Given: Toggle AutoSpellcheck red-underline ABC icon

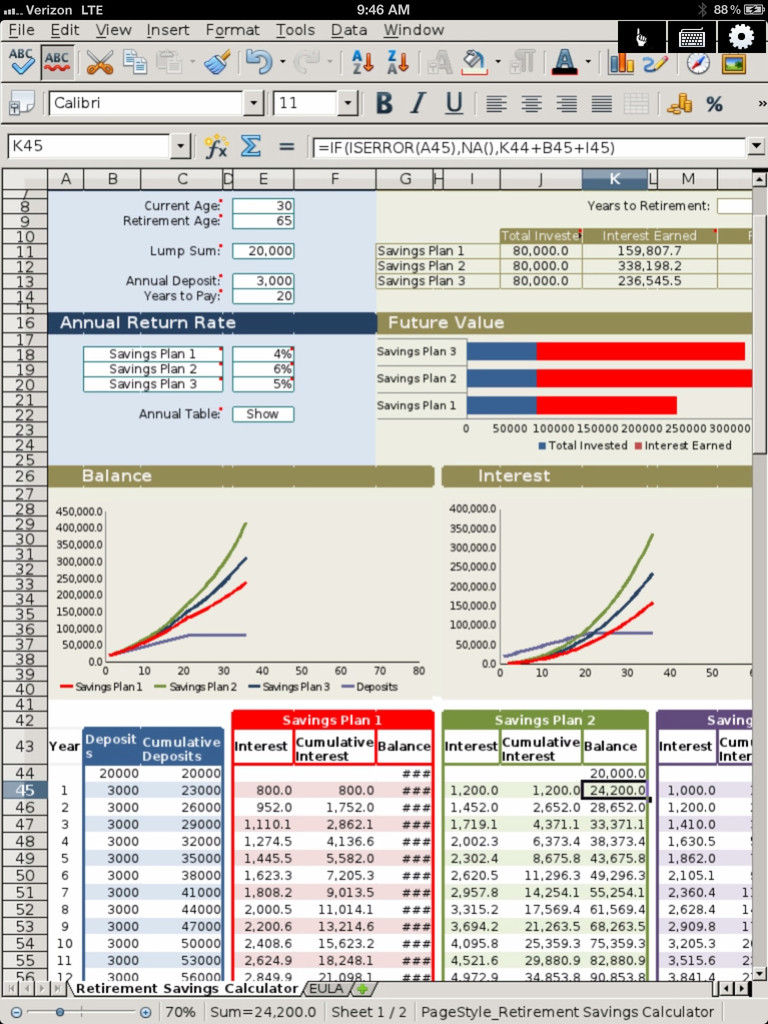Looking at the screenshot, I should [x=57, y=63].
